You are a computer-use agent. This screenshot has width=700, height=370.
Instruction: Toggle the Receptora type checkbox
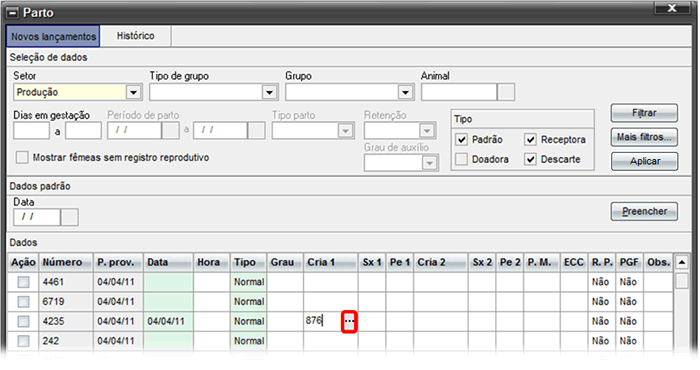pos(530,140)
